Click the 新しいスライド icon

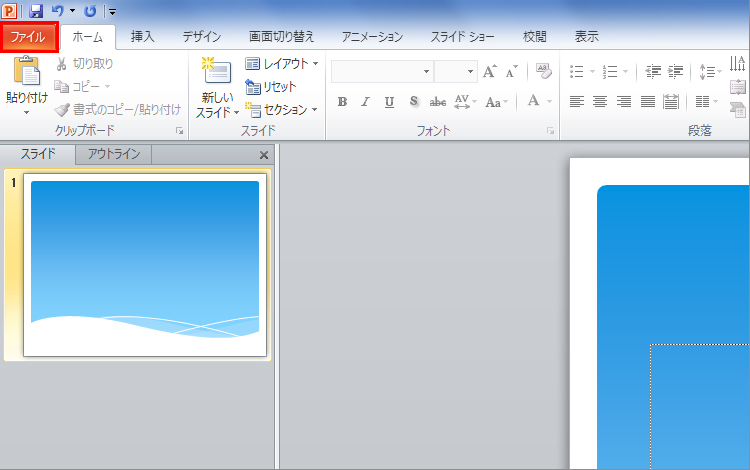(x=217, y=71)
